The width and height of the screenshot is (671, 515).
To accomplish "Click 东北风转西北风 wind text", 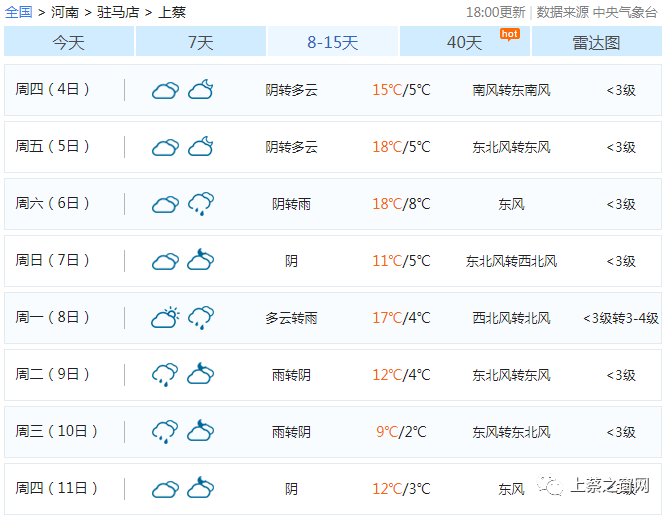I will pos(511,261).
